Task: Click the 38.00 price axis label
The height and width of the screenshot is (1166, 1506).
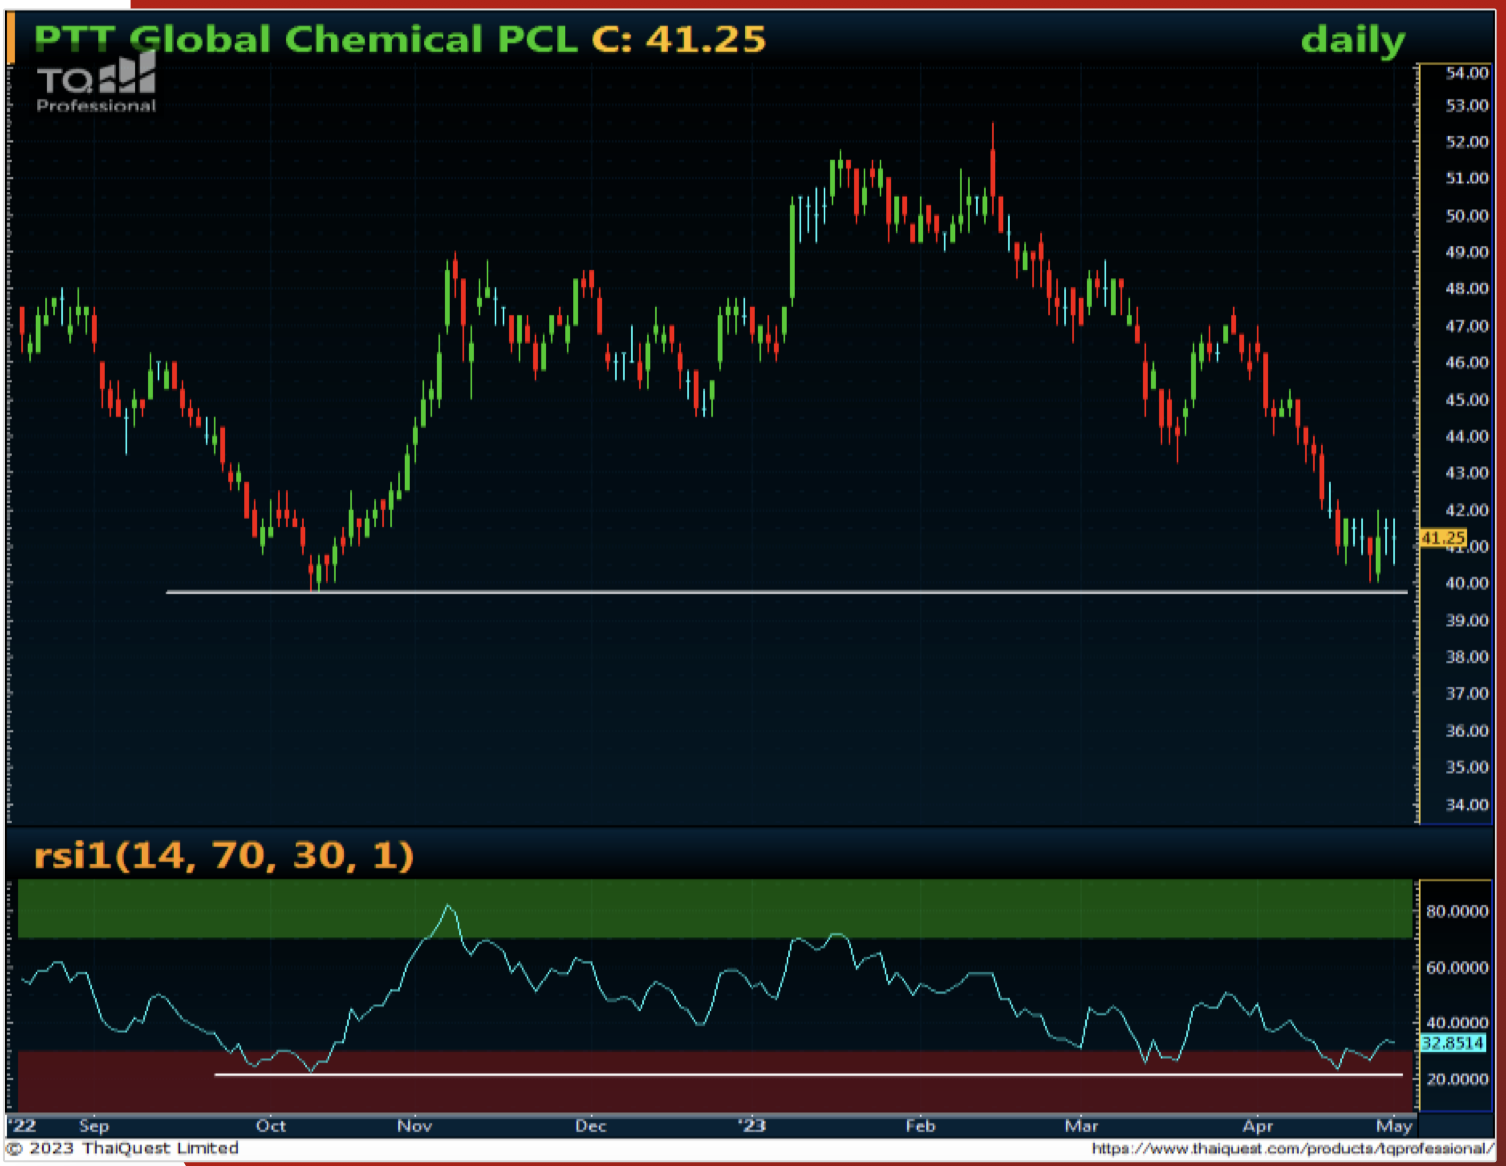Action: click(x=1467, y=657)
